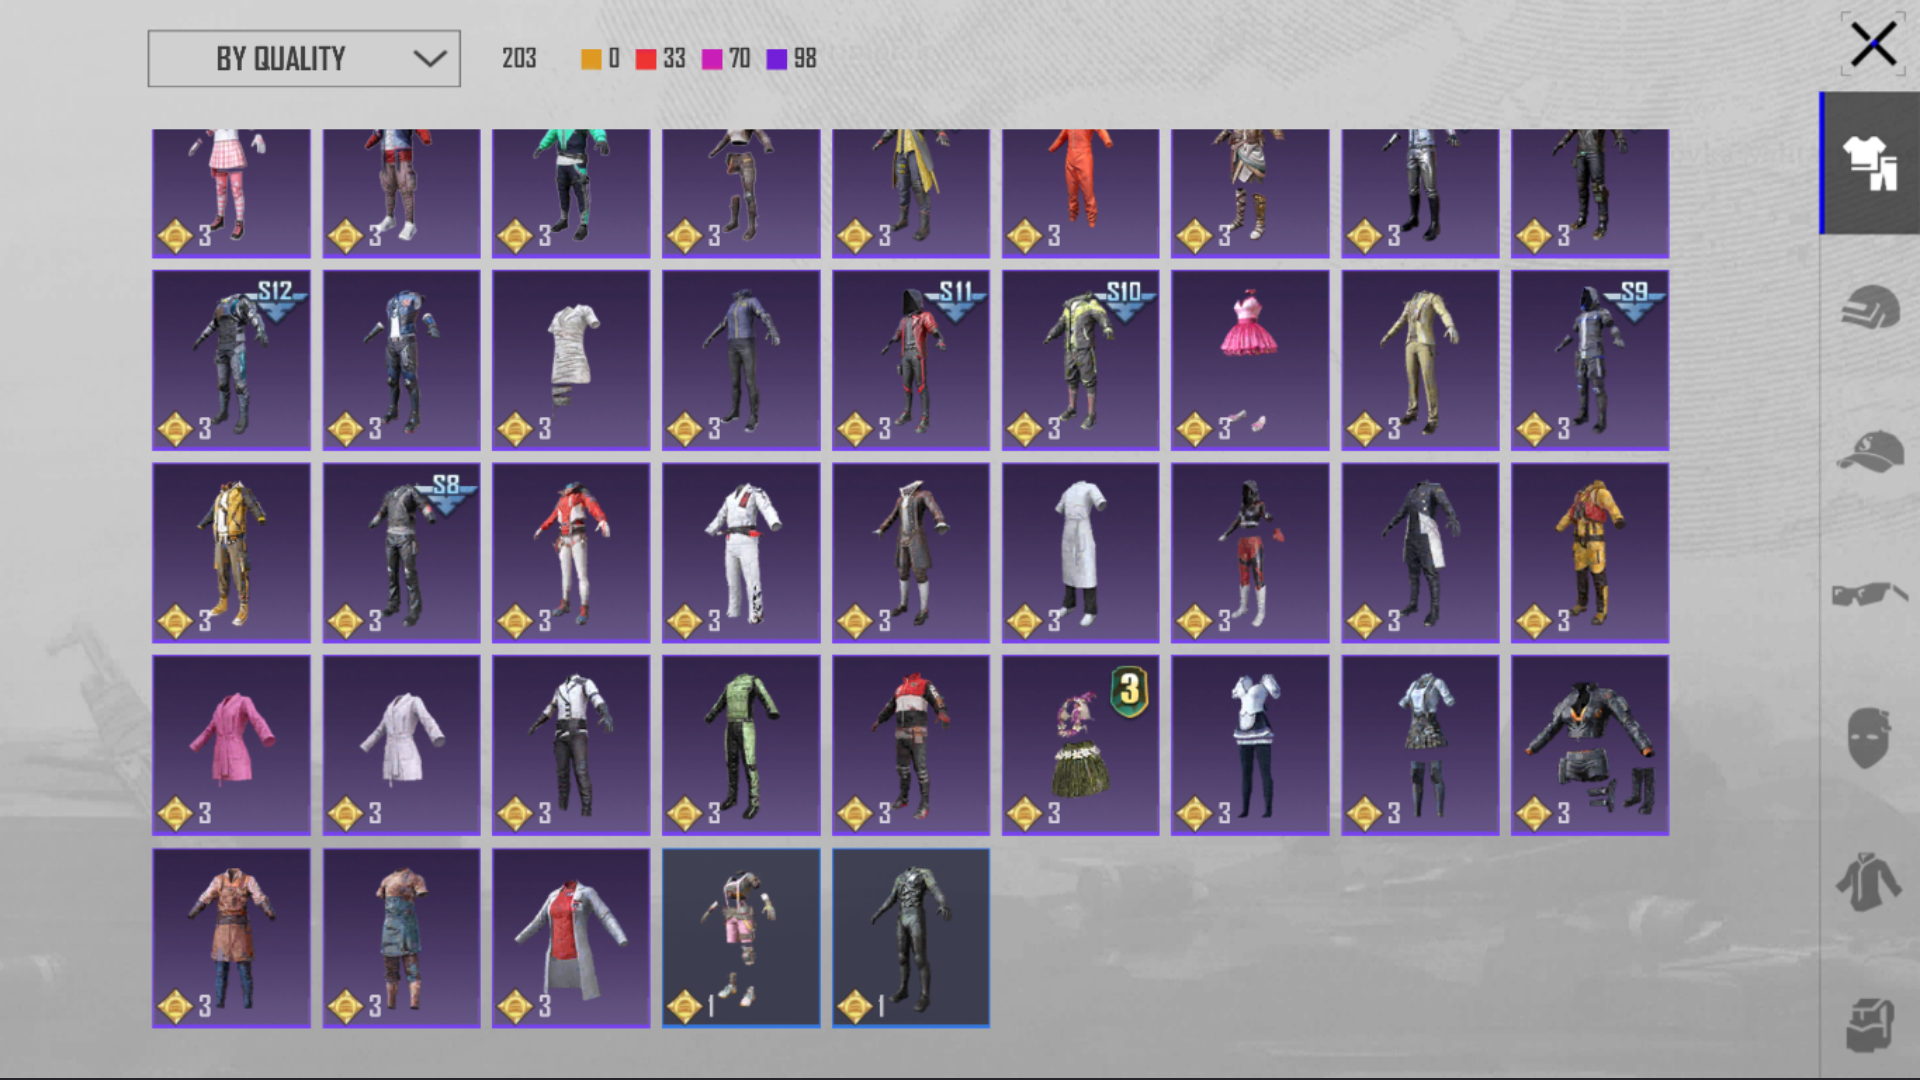Select the S11 red hooded outfit
Image resolution: width=1920 pixels, height=1080 pixels.
click(911, 360)
